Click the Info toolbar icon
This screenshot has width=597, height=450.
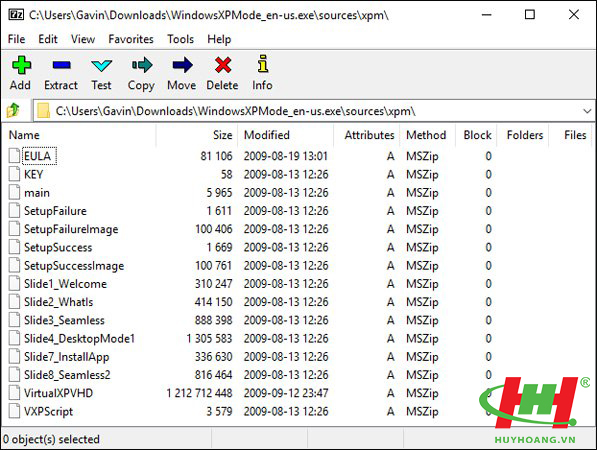pos(263,64)
